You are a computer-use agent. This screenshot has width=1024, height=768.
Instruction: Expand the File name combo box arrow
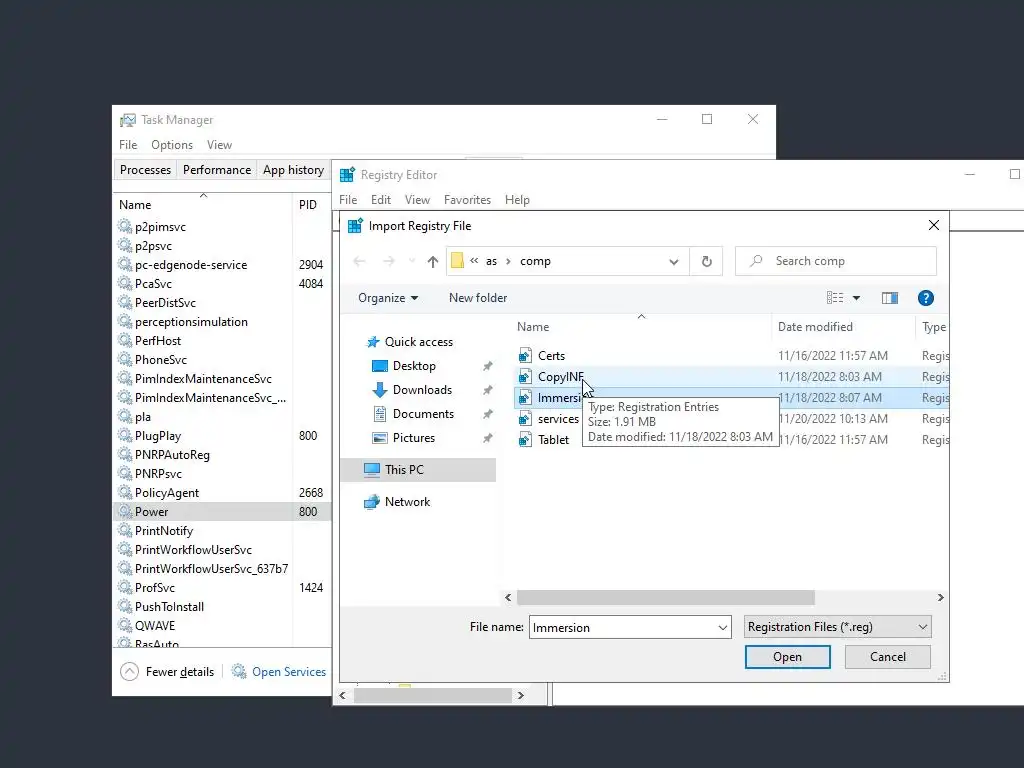[x=722, y=628]
